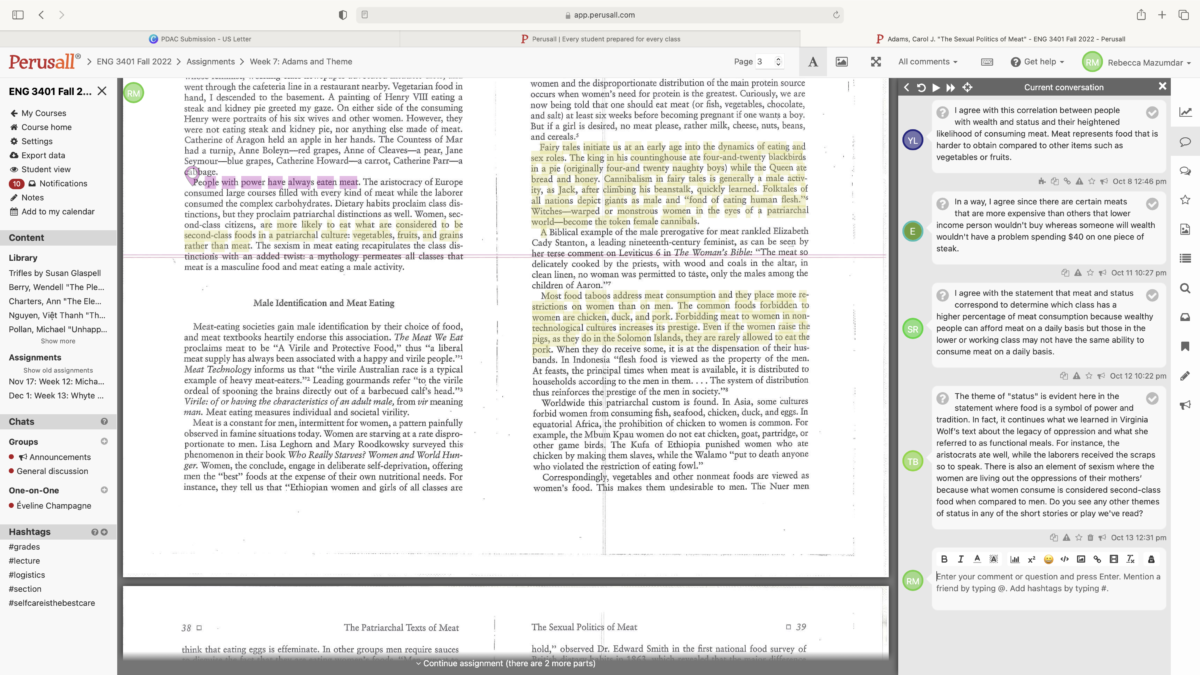1200x675 pixels.
Task: Expand Continue assignment bar at bottom
Action: 507,663
